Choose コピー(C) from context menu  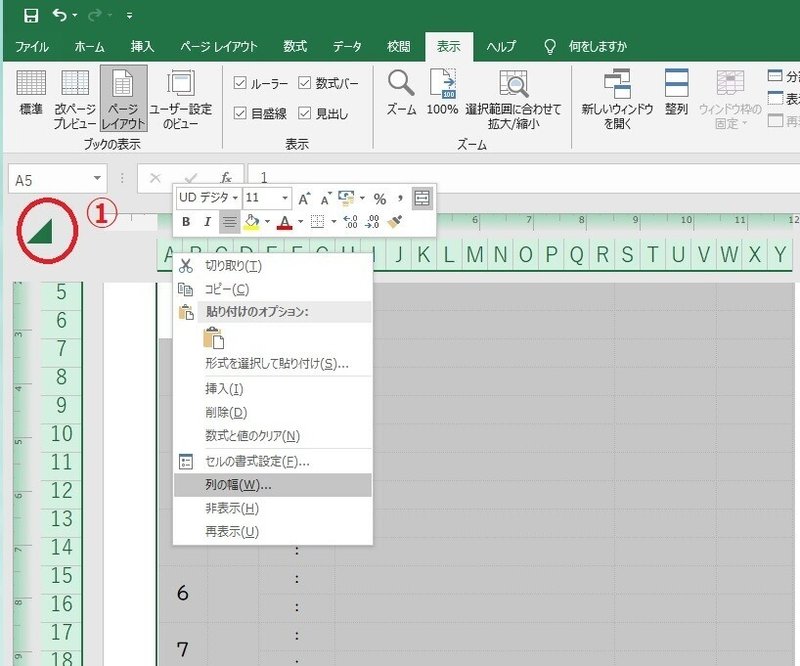click(x=272, y=289)
